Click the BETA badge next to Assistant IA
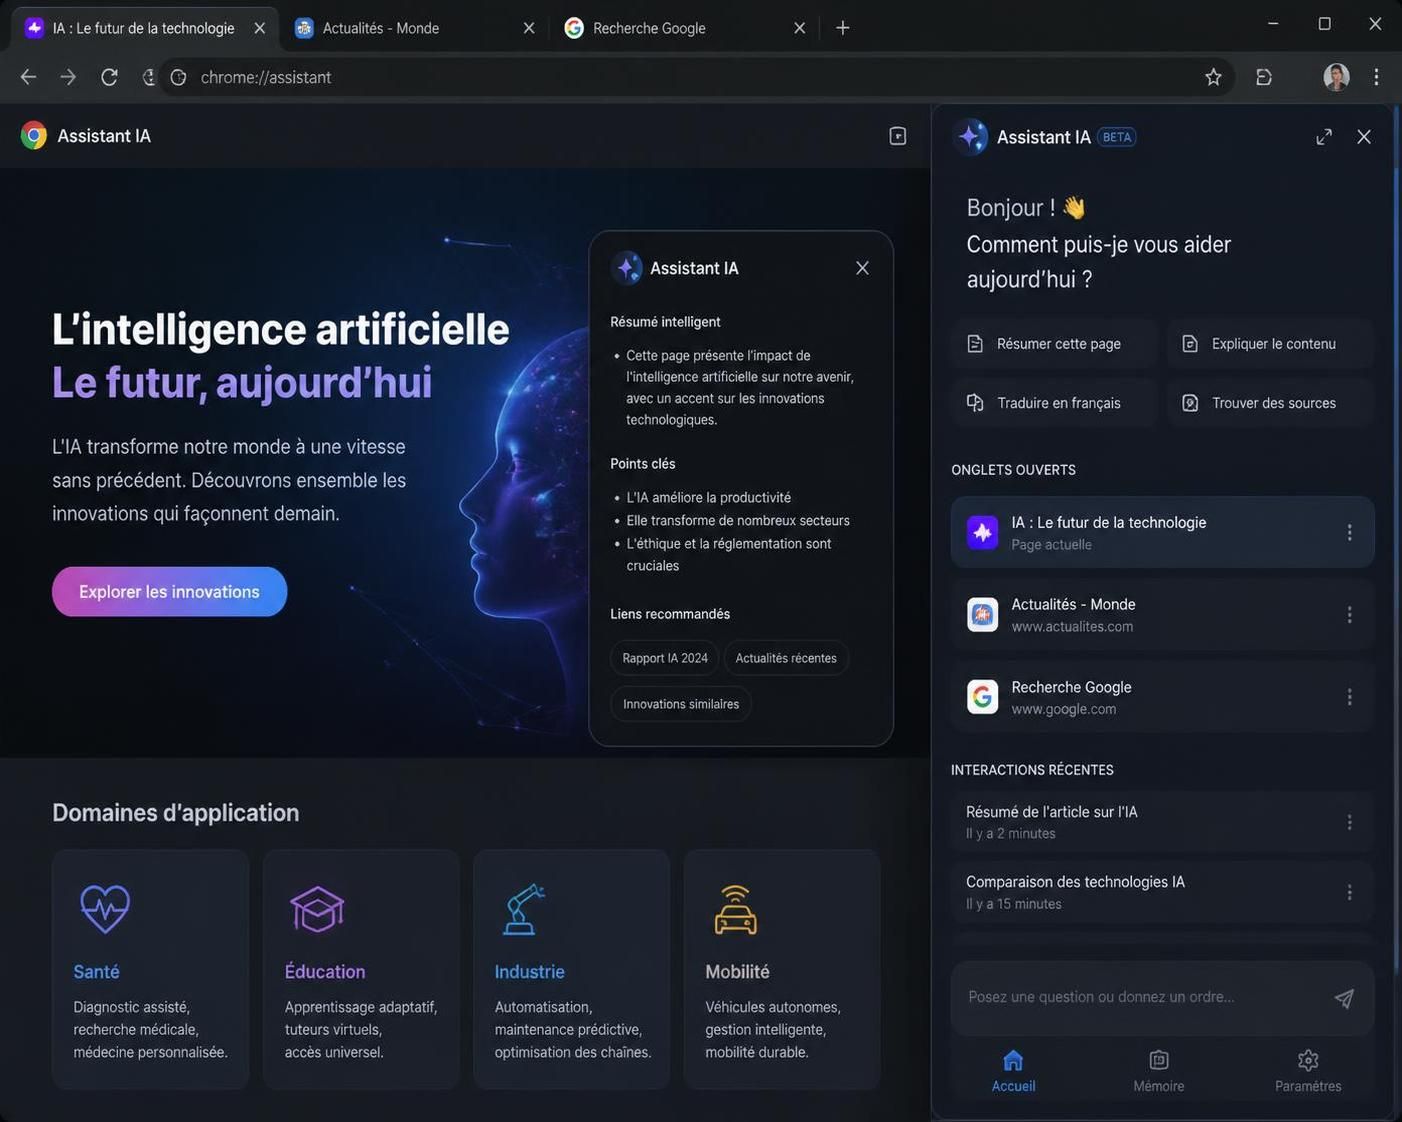Image resolution: width=1402 pixels, height=1122 pixels. coord(1117,137)
